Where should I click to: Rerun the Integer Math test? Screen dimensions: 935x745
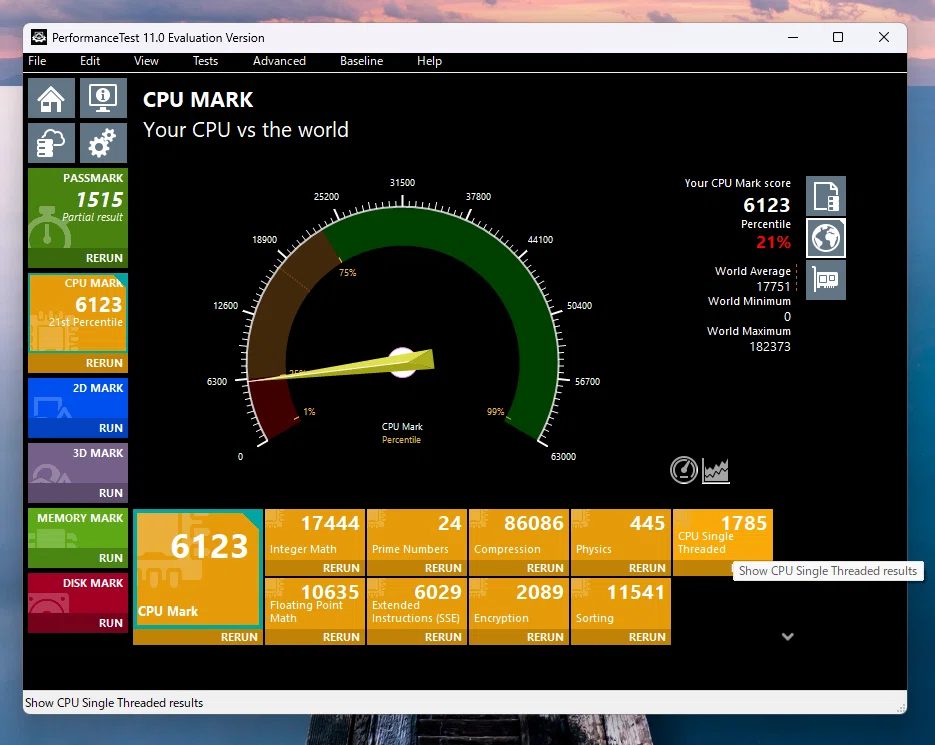tap(315, 568)
